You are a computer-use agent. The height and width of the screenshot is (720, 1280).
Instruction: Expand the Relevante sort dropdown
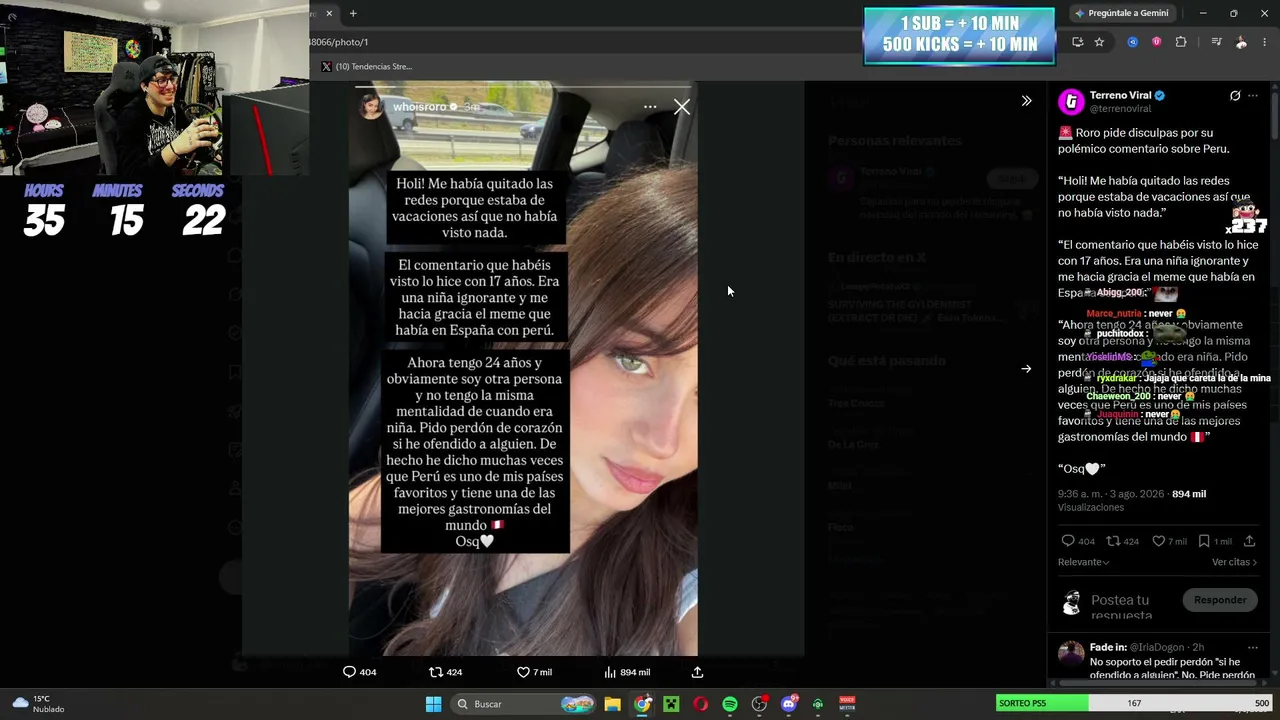click(1084, 562)
